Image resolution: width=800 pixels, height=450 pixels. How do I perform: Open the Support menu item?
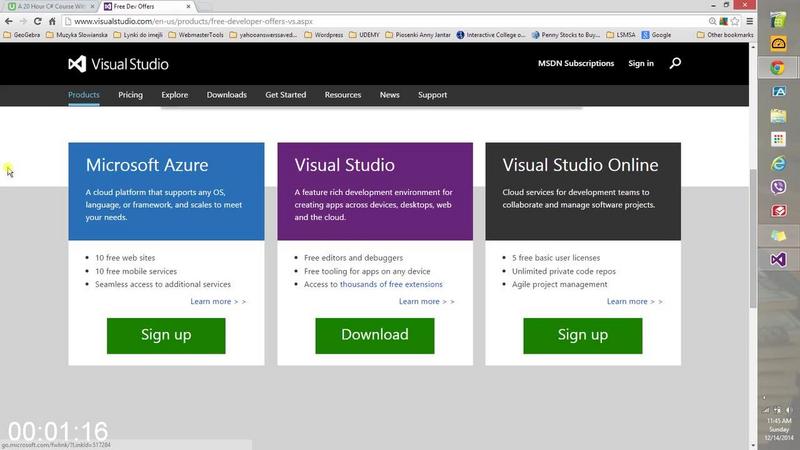pyautogui.click(x=432, y=95)
